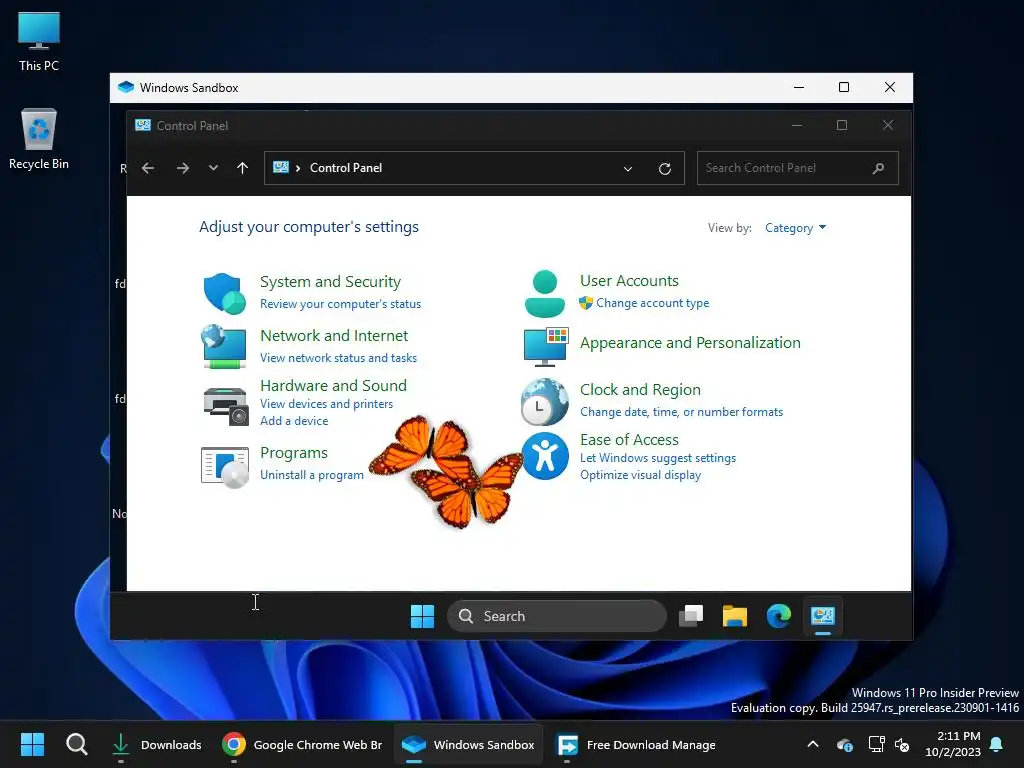Click the address bar Control Panel icon

point(281,168)
